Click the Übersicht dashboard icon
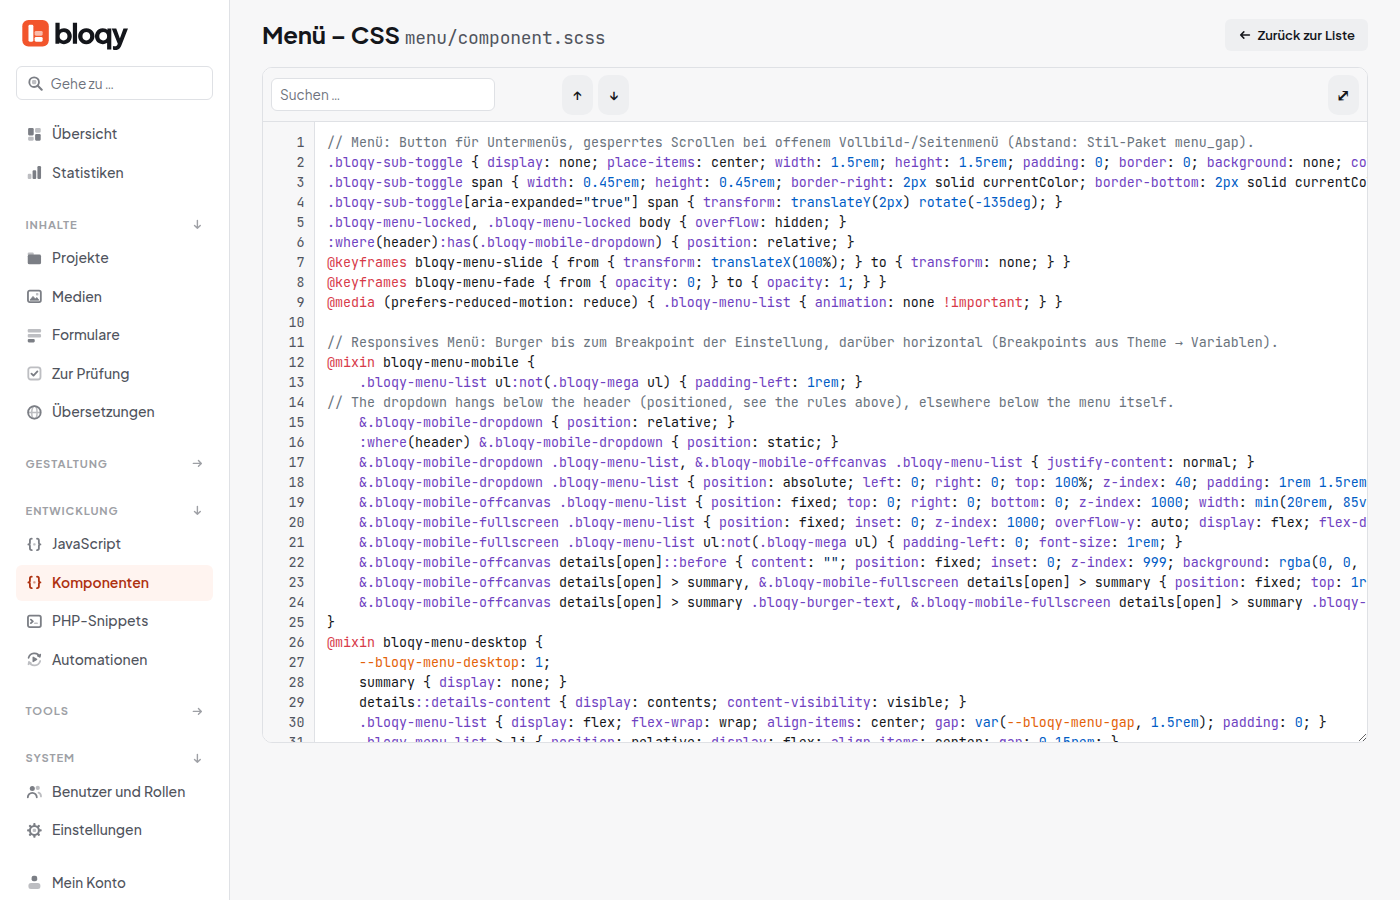Screen dimensions: 1400x900 (34, 134)
